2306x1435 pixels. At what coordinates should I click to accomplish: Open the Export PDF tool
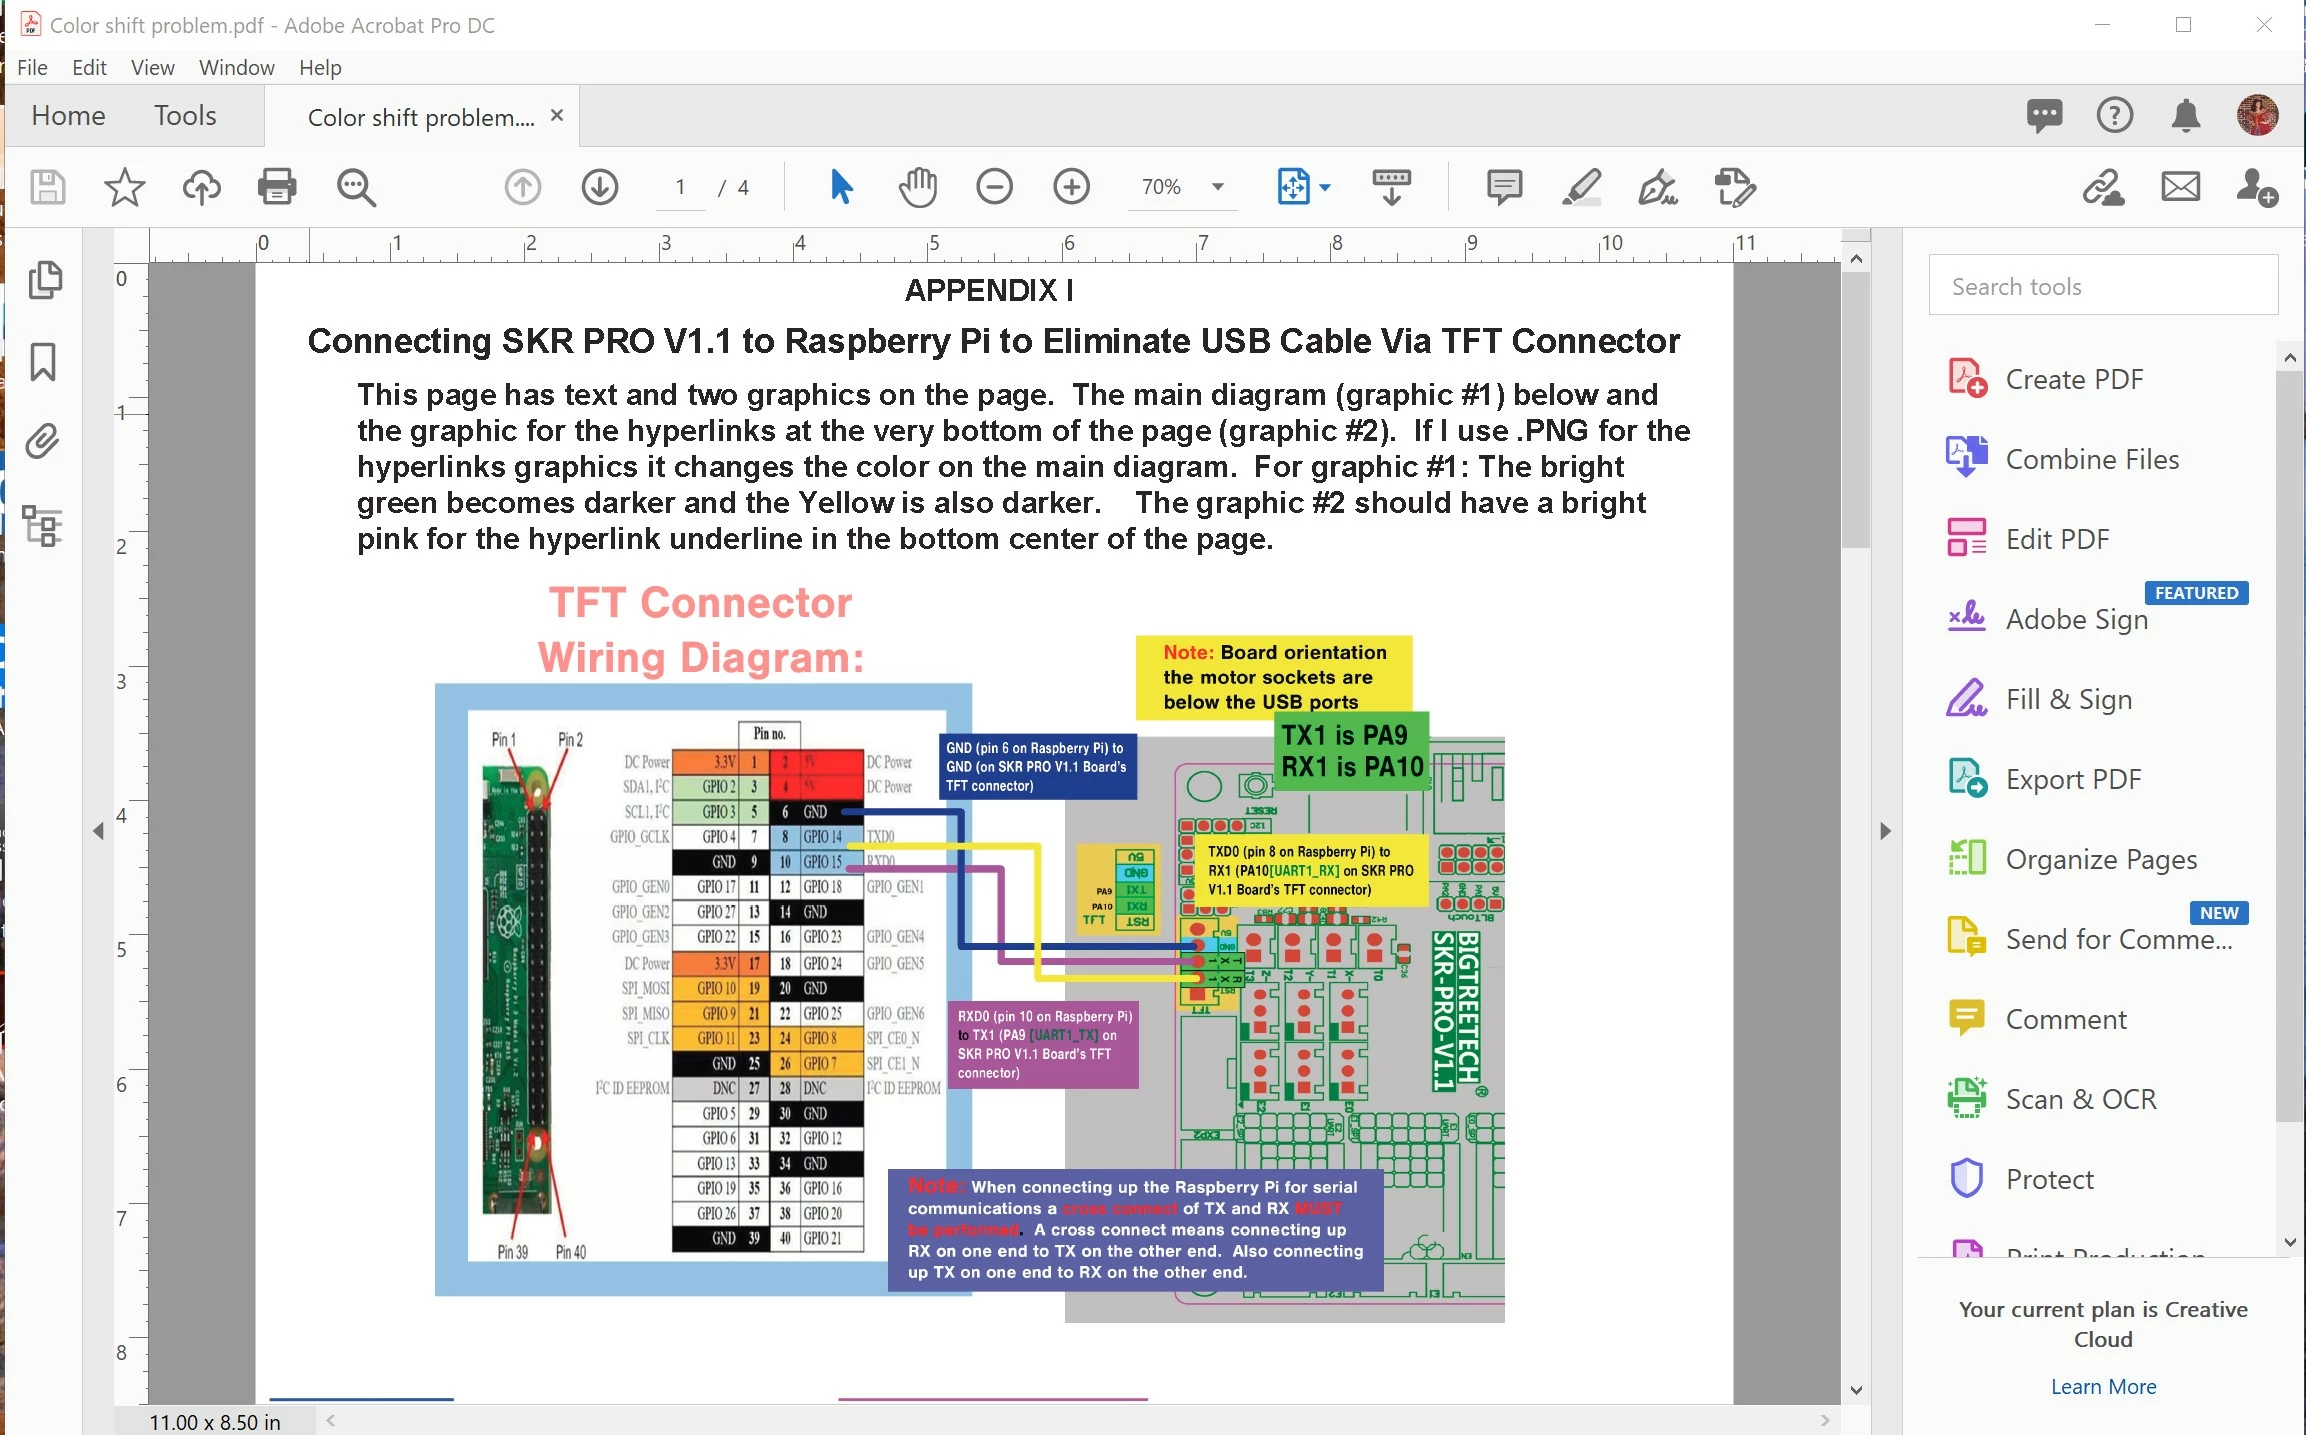coord(2073,779)
